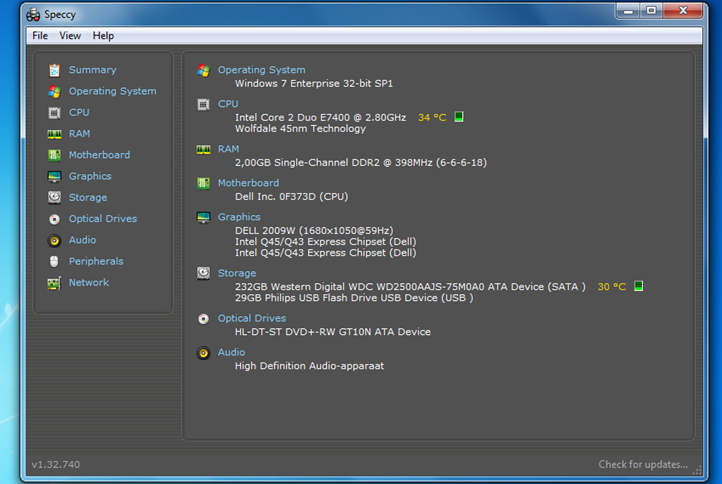The height and width of the screenshot is (484, 722).
Task: Open the CPU section from sidebar
Action: (79, 112)
